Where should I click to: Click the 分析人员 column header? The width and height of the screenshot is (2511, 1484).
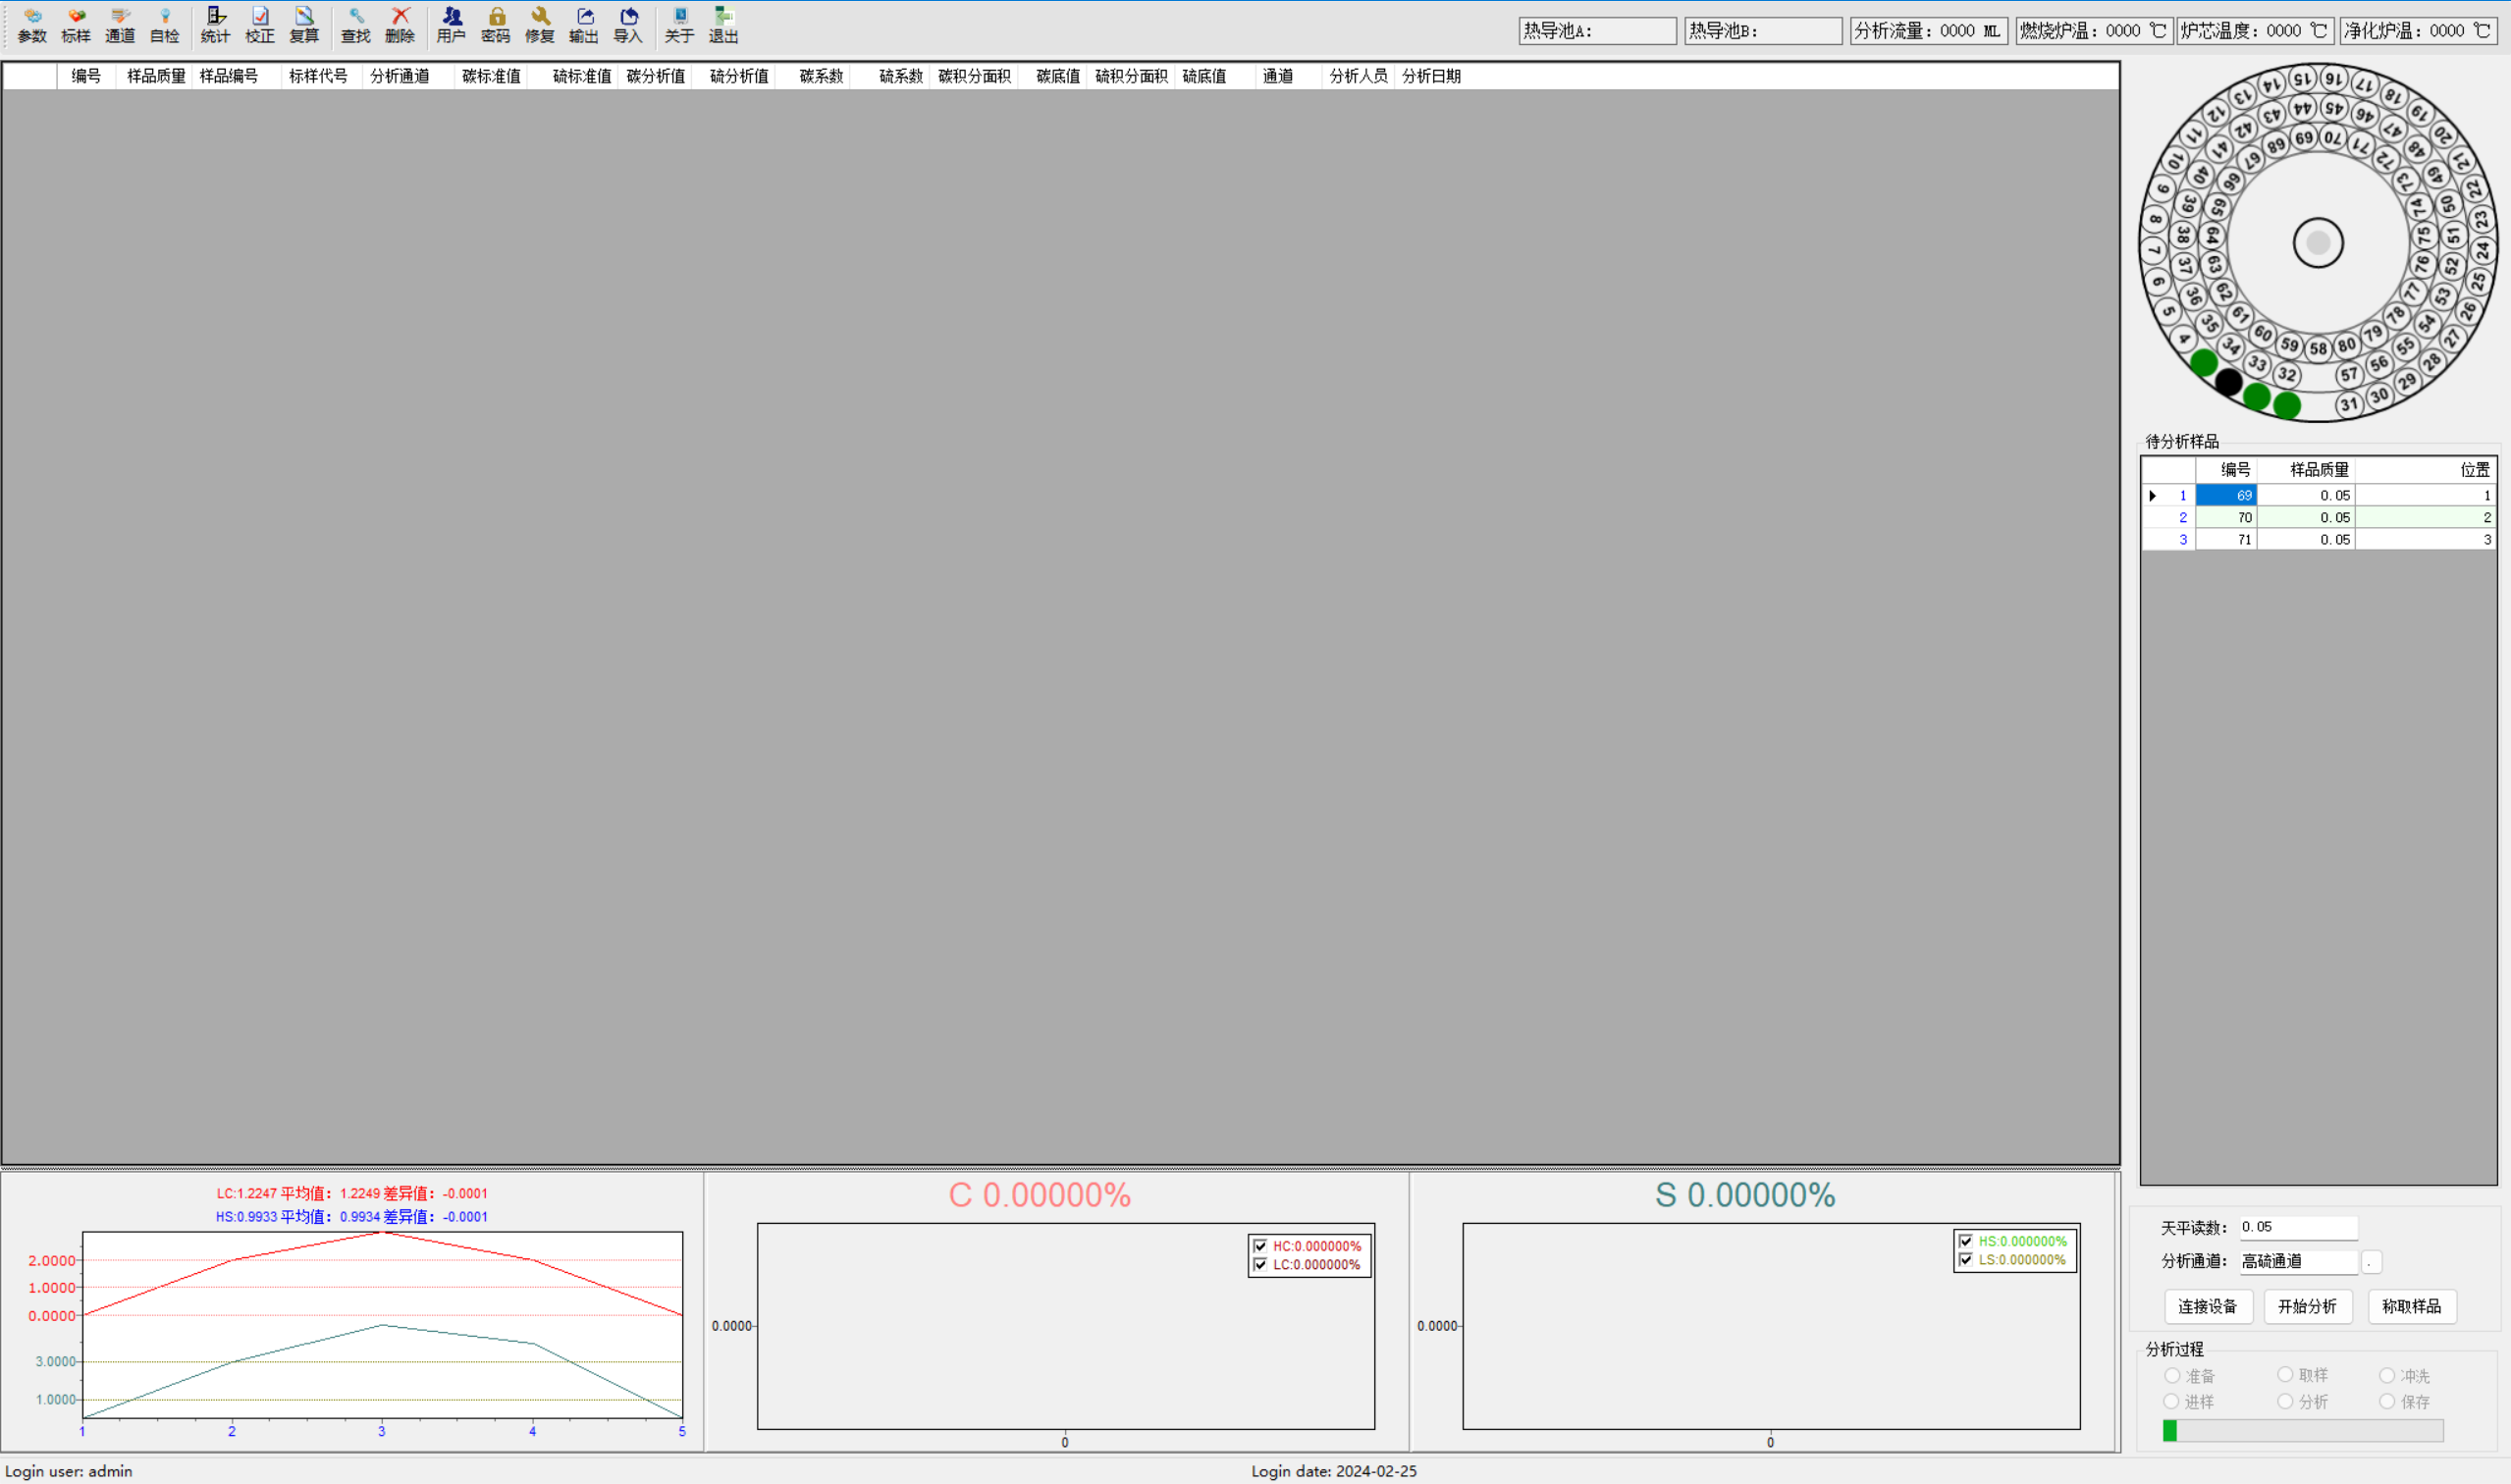point(1357,76)
